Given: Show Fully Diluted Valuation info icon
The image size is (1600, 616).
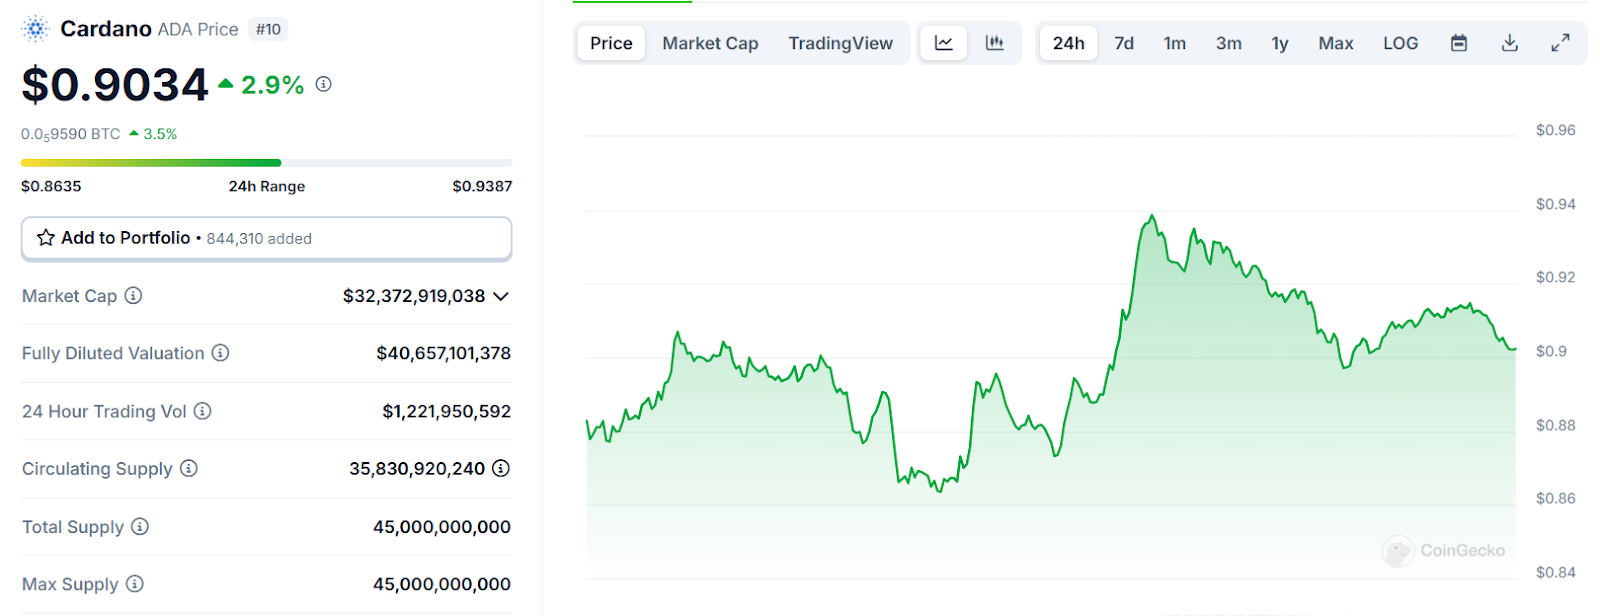Looking at the screenshot, I should [221, 353].
